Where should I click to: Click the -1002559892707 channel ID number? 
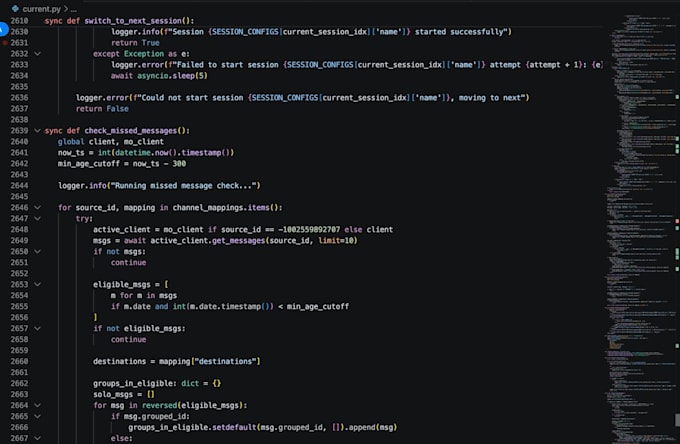[309, 229]
